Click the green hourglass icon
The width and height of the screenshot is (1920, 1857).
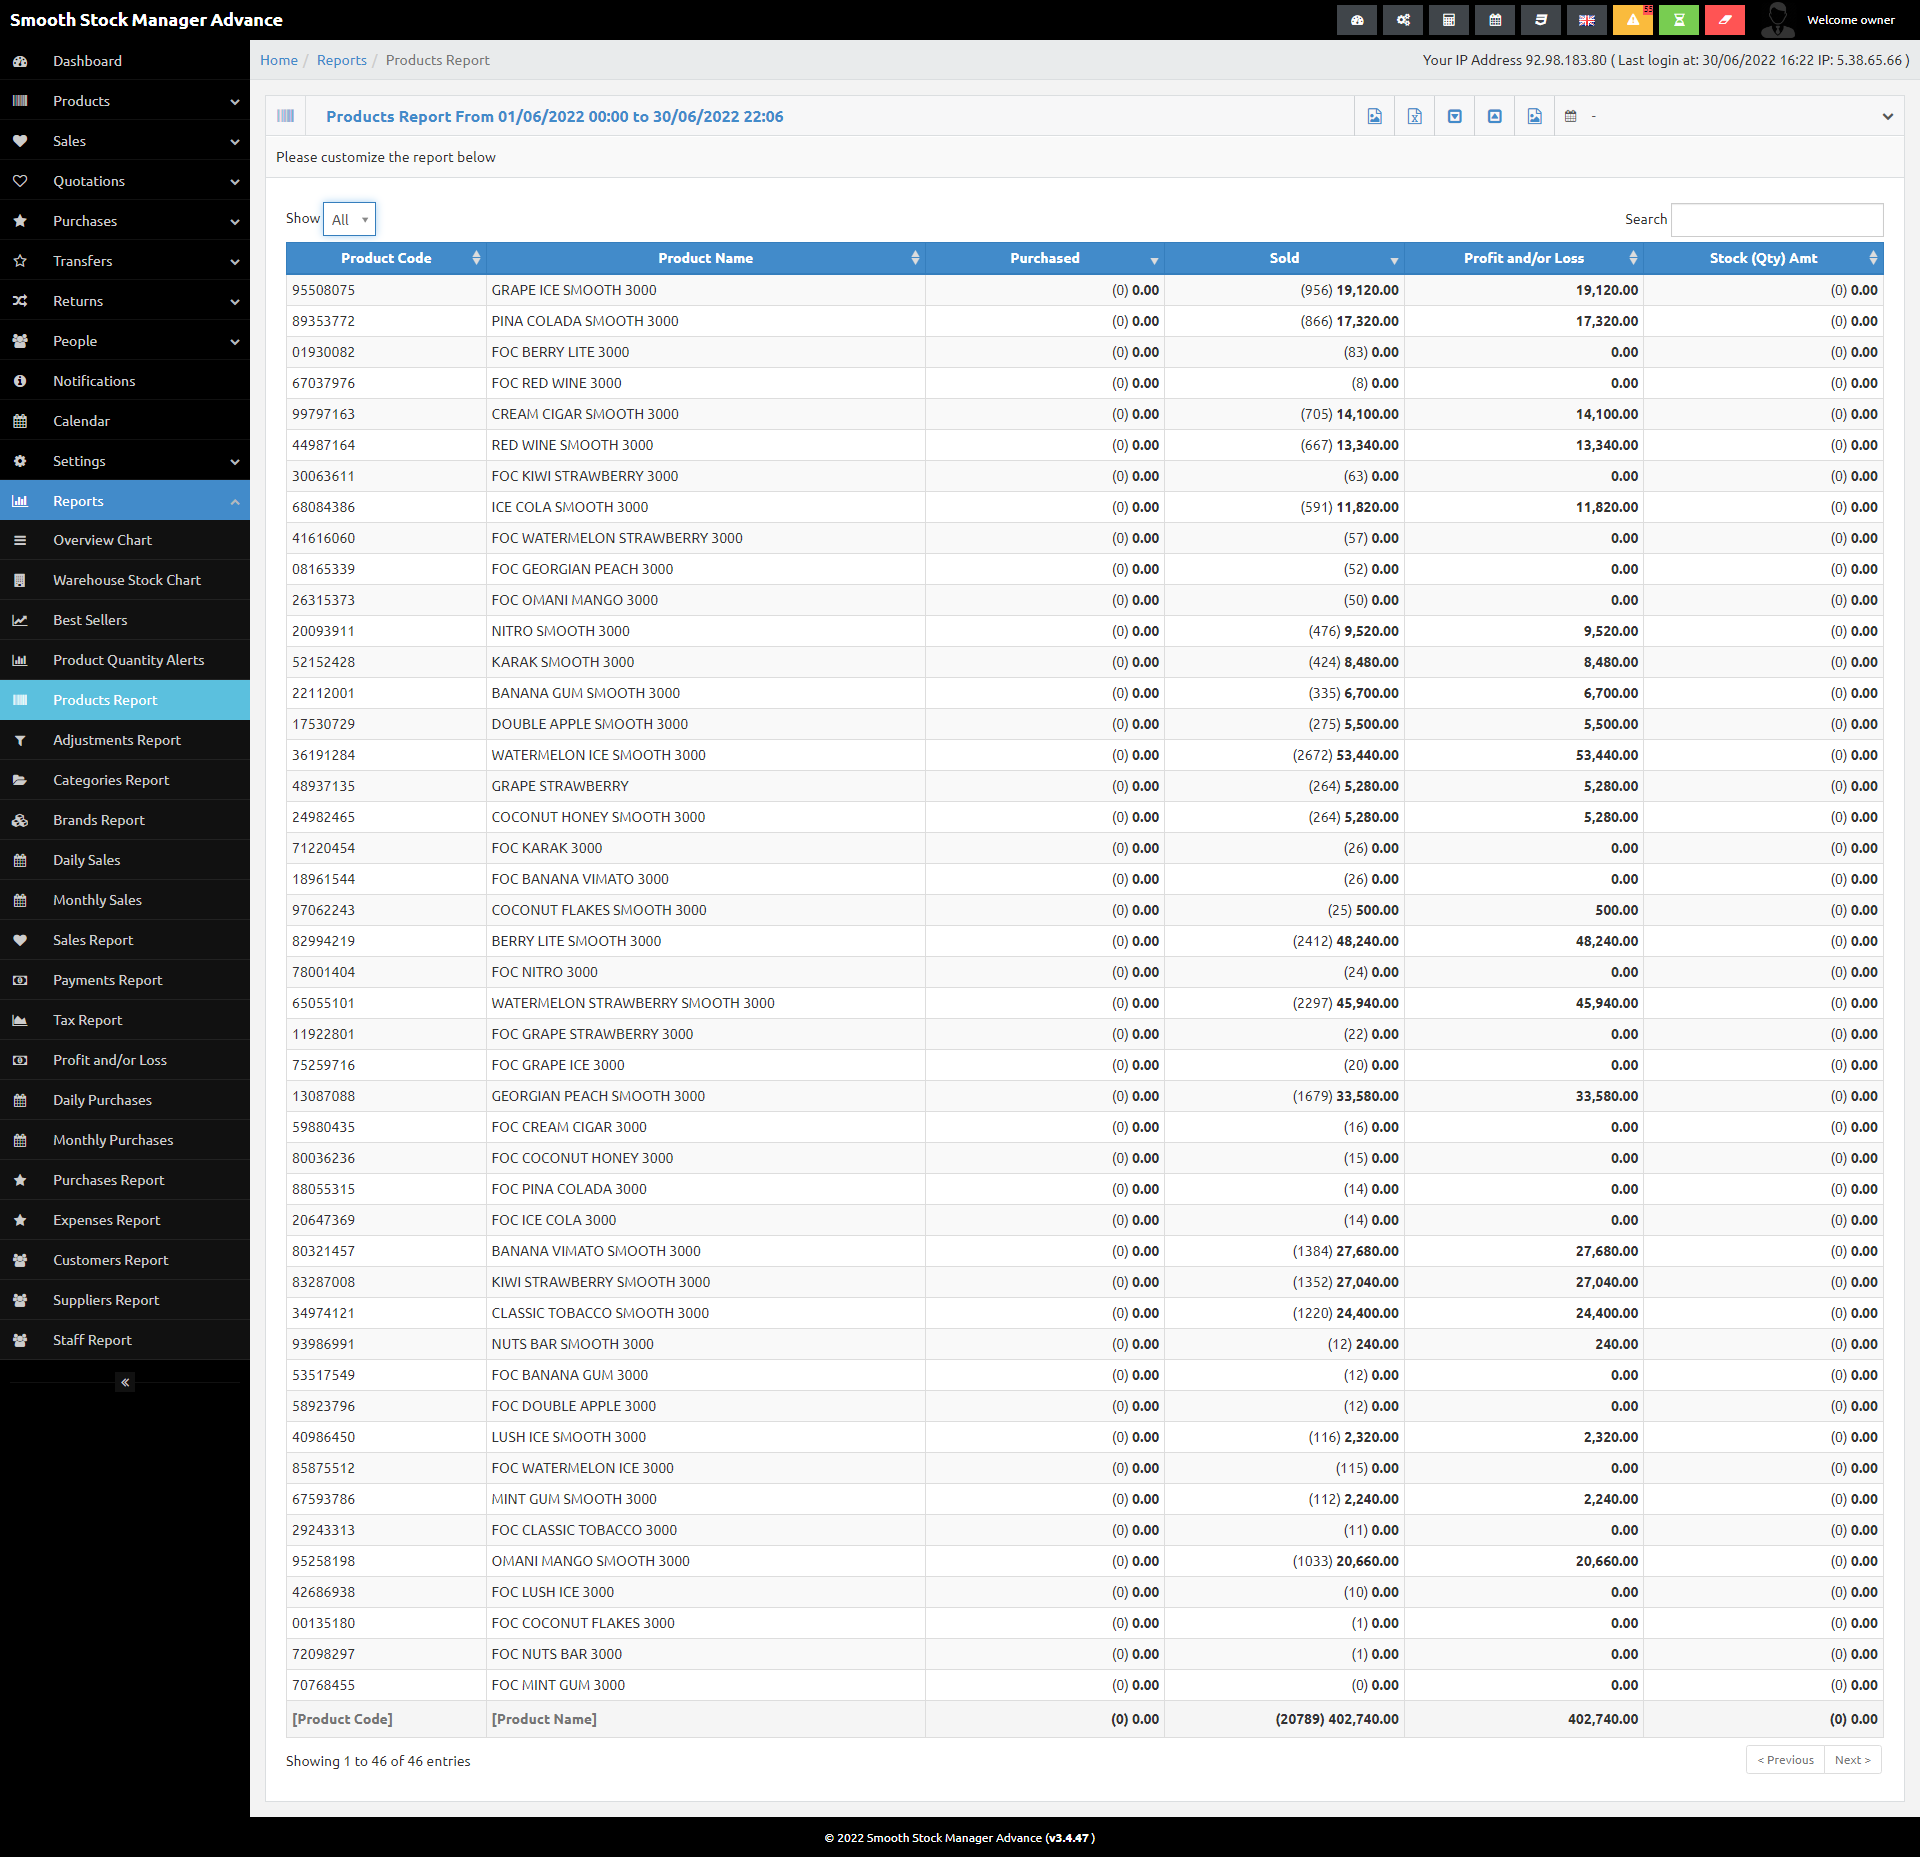[x=1679, y=20]
